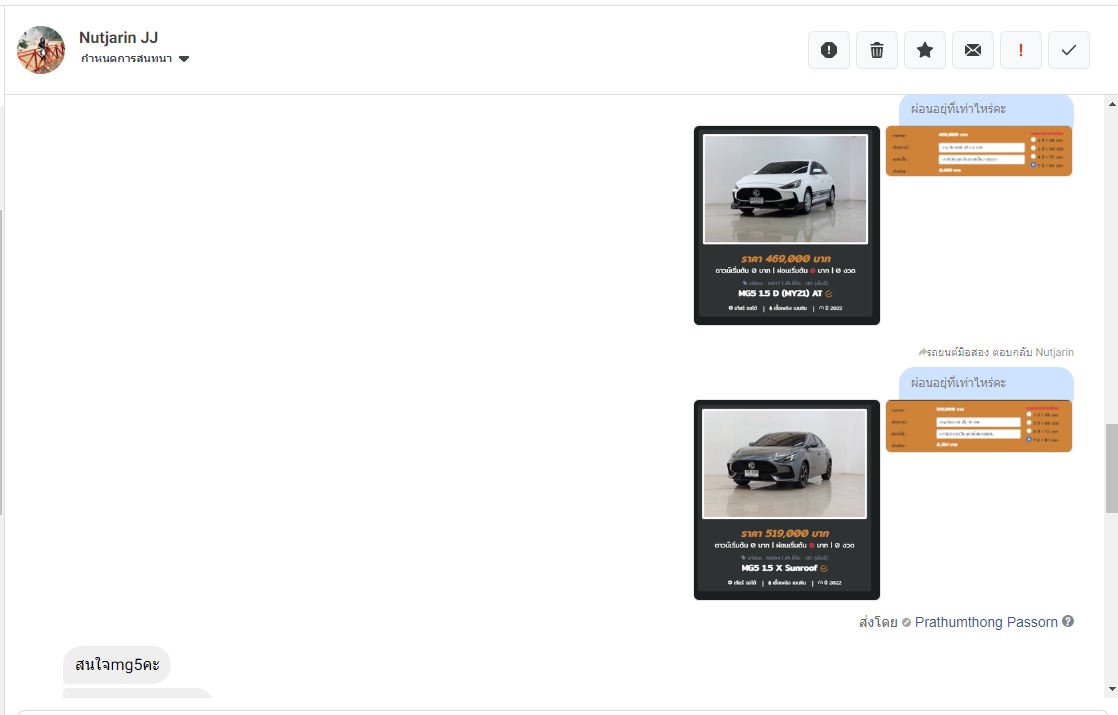Click reply label รถยนต์มือสอง ตอบกลับ Nutjarin
The image size is (1118, 715).
pos(996,352)
